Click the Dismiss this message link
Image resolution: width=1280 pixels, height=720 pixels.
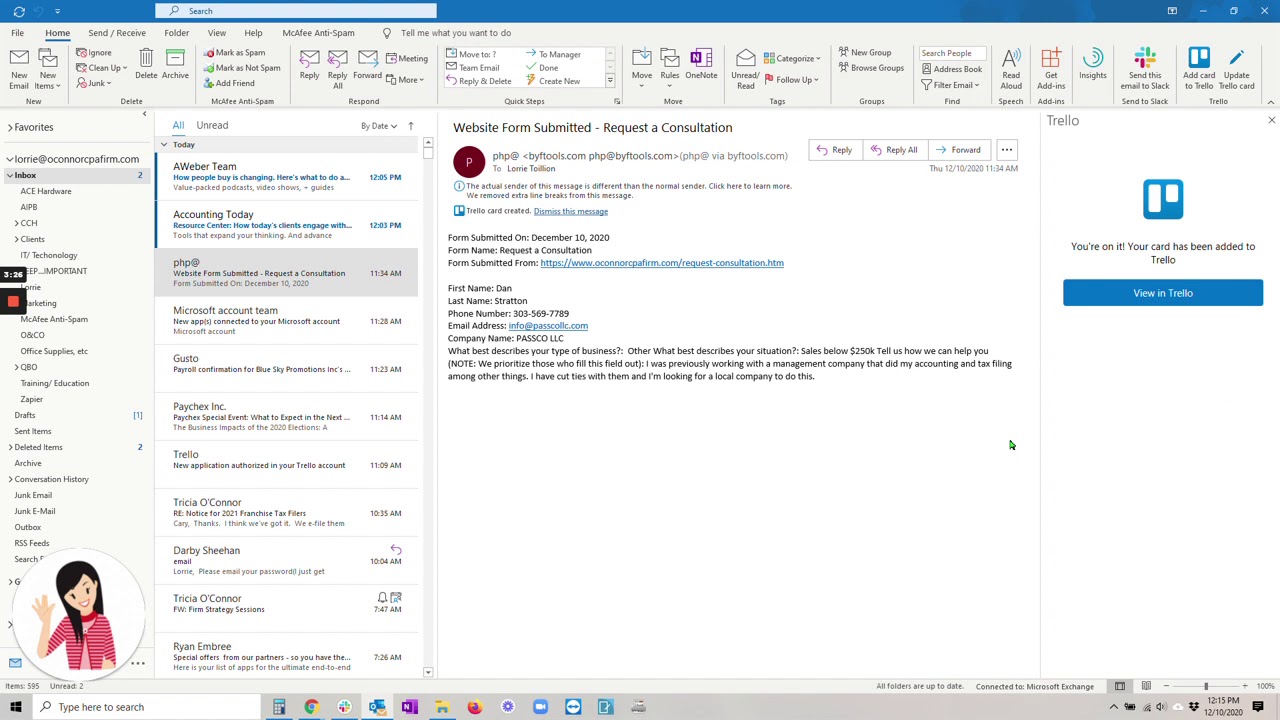coord(571,211)
